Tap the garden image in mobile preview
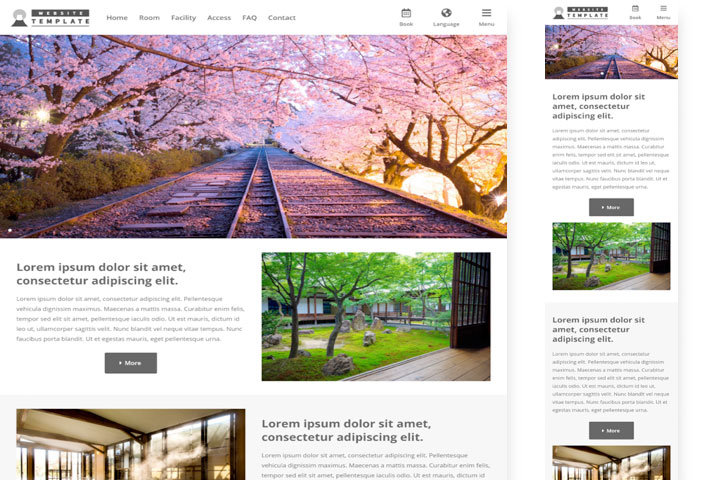Viewport: 720px width, 480px height. click(x=611, y=256)
